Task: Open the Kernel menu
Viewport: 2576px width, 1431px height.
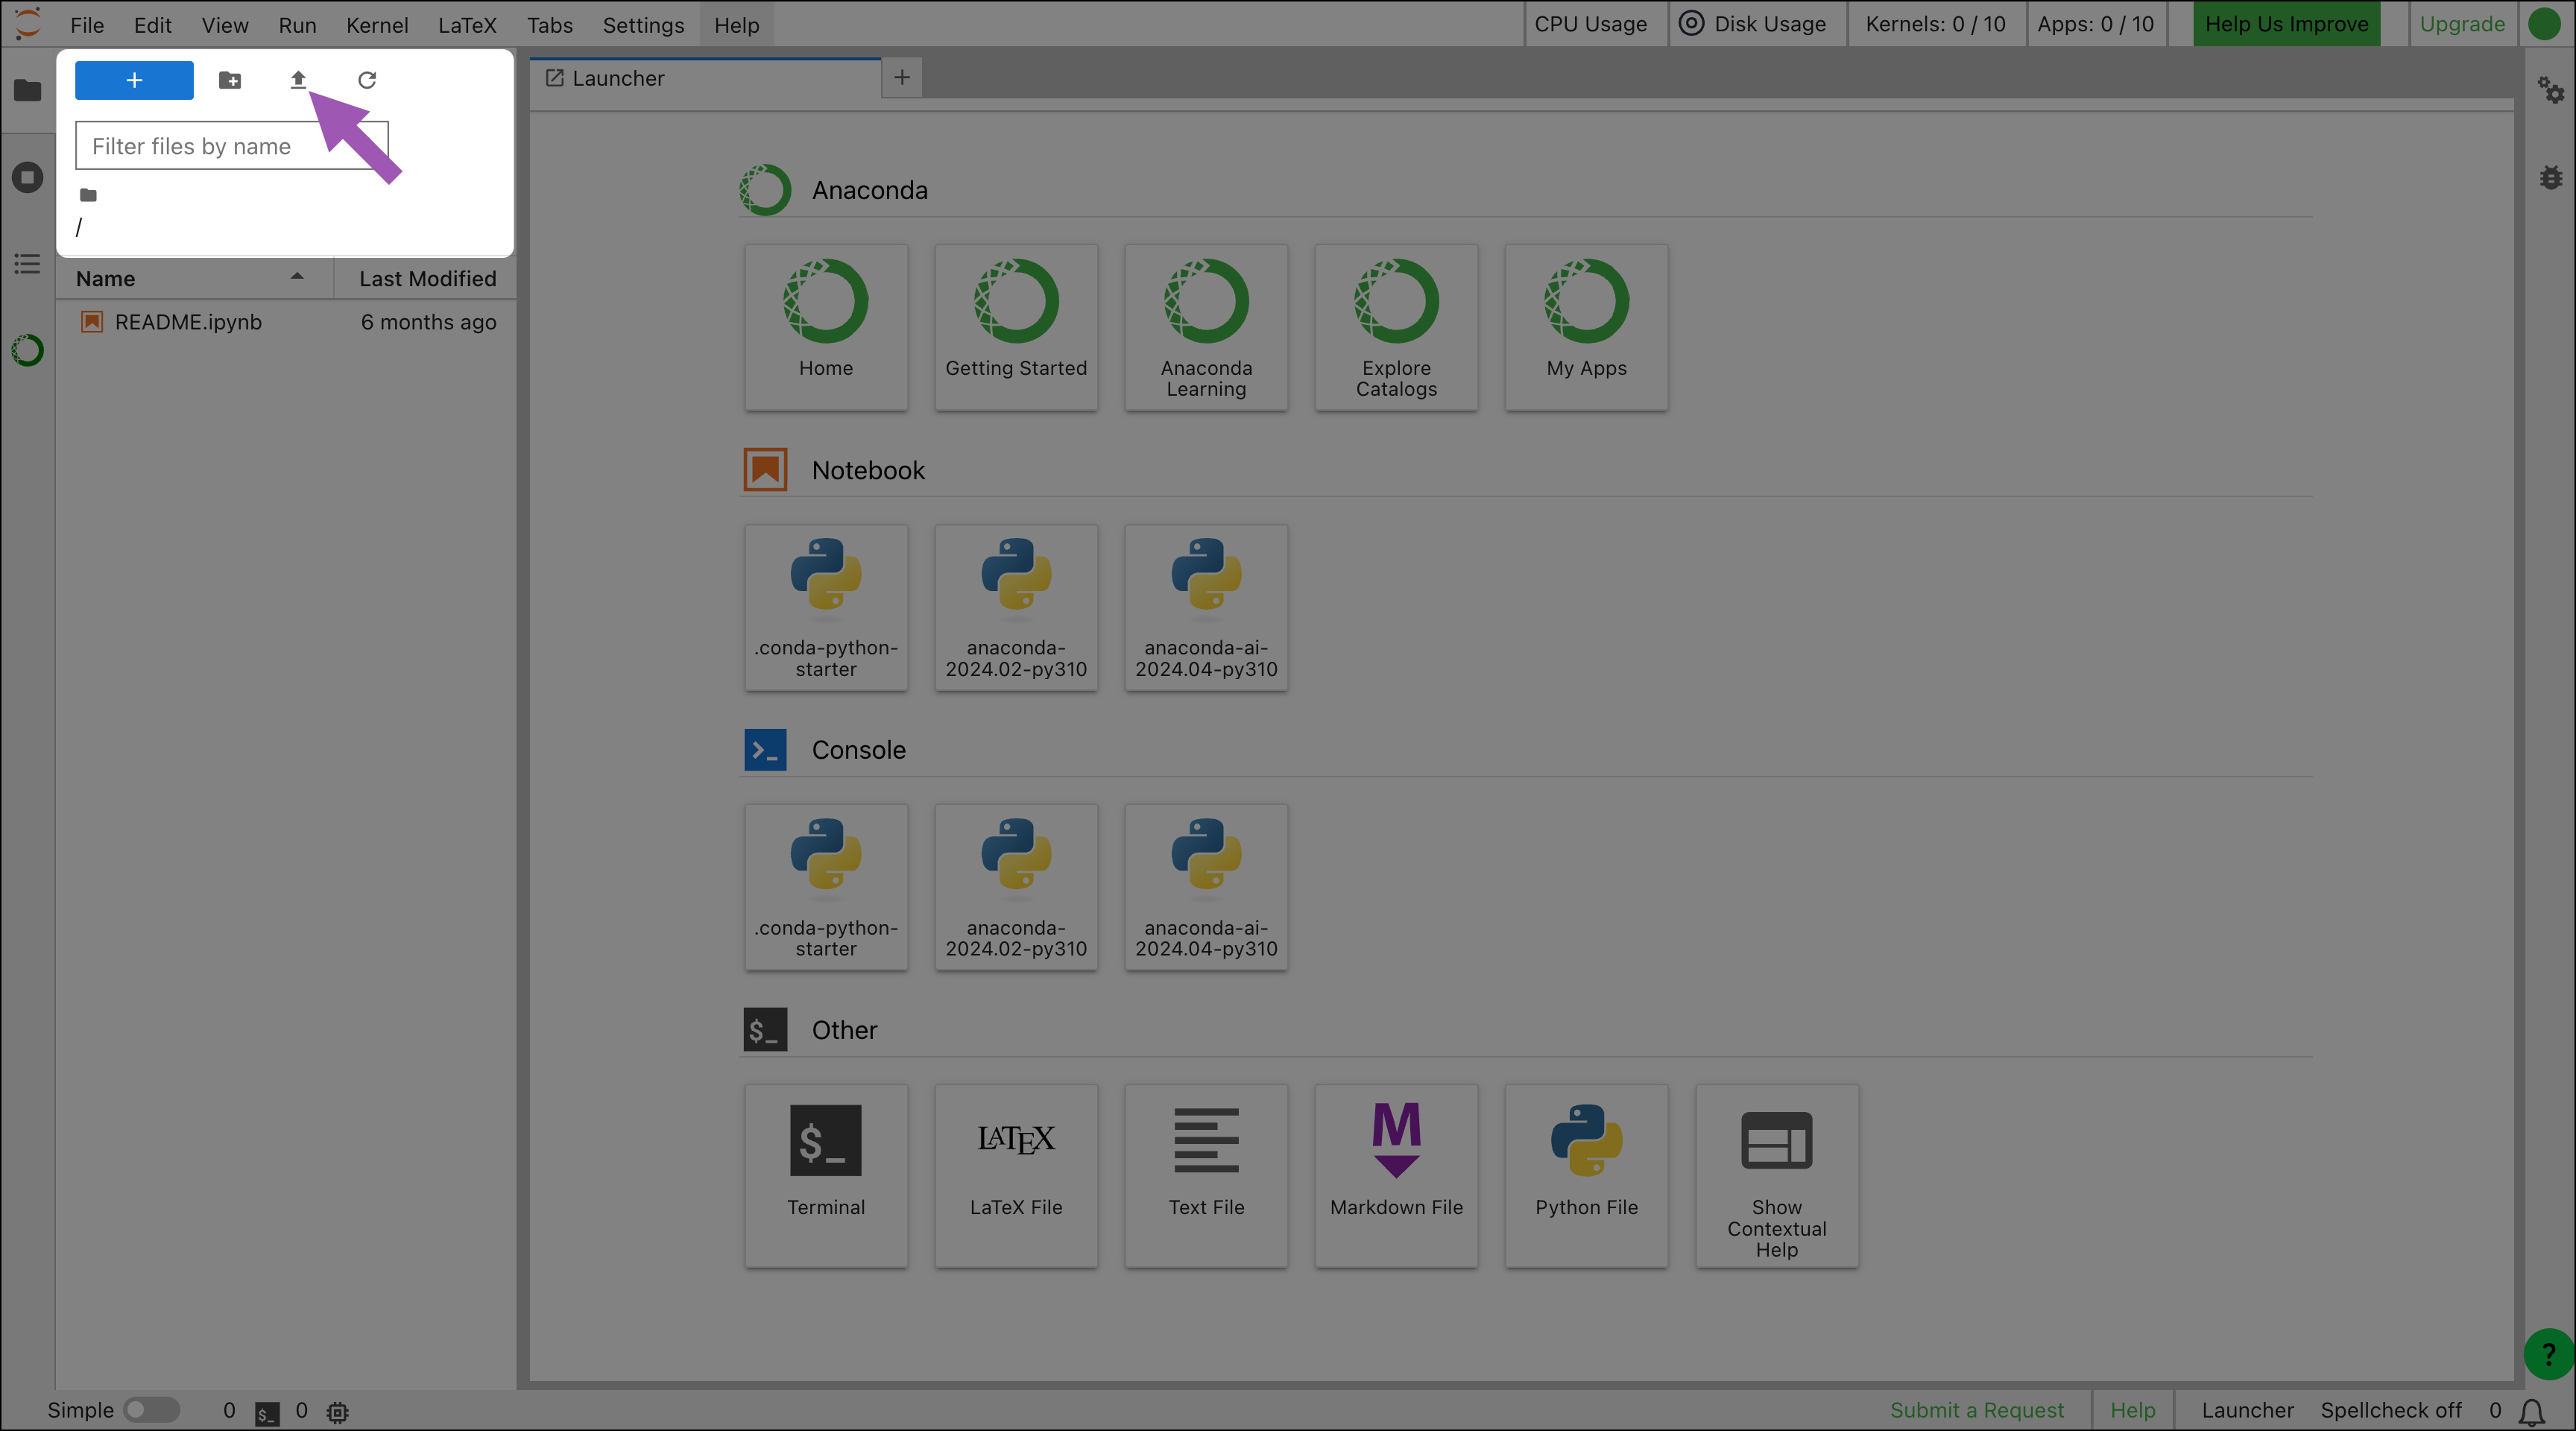Action: click(377, 25)
